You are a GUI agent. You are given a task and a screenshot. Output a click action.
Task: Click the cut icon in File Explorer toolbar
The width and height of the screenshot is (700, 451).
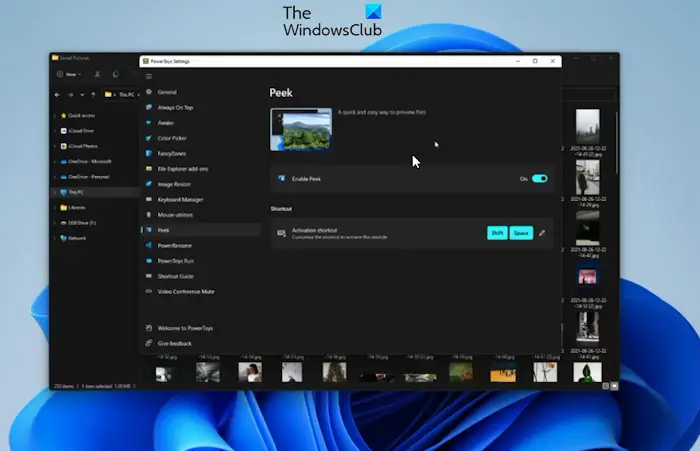(x=97, y=74)
